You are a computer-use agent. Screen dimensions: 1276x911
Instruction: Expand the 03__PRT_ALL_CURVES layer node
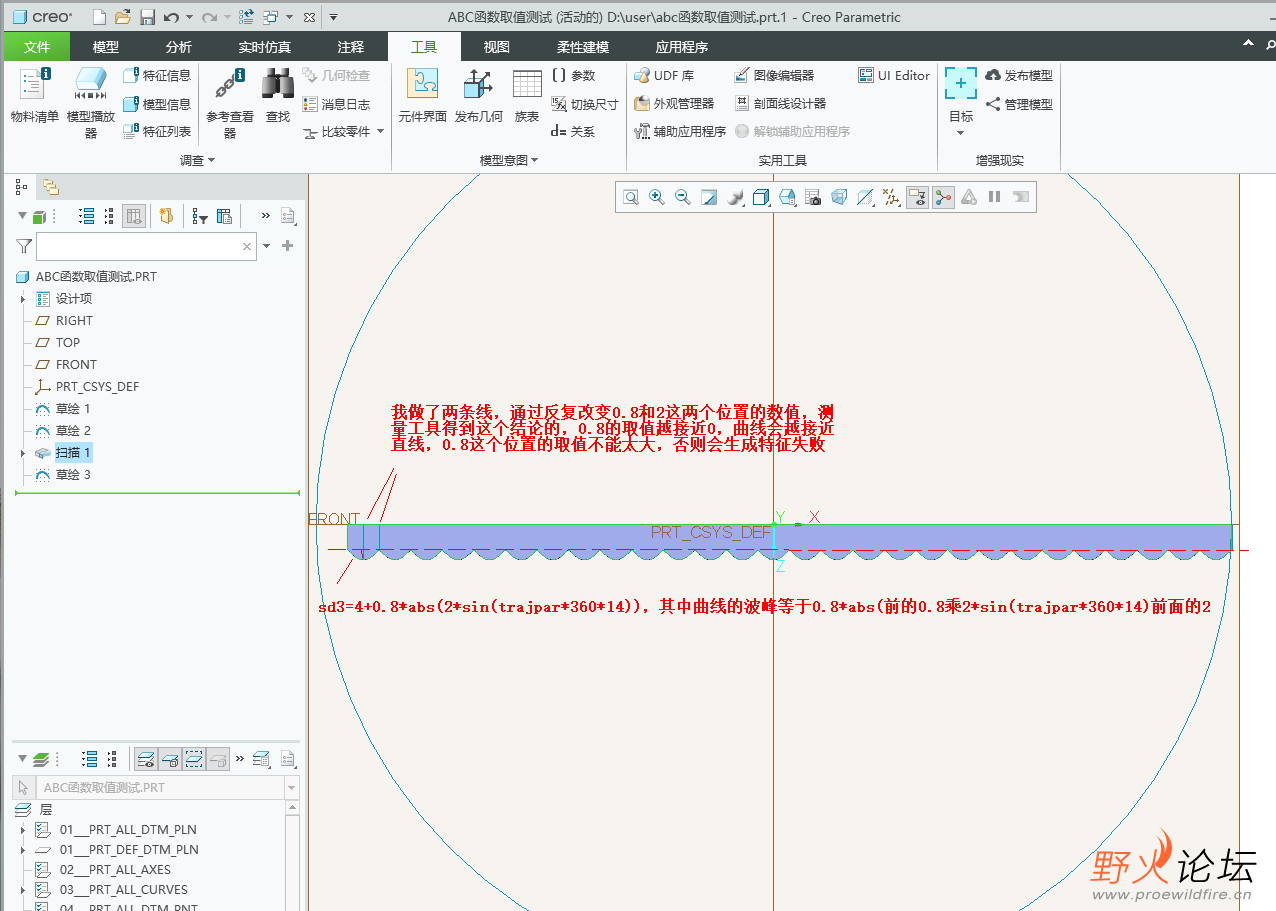click(23, 890)
